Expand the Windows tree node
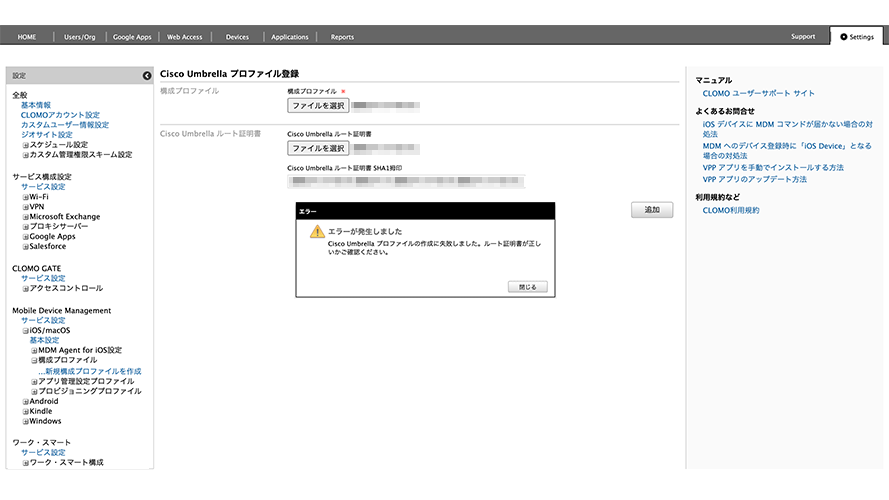The height and width of the screenshot is (500, 889). (26, 421)
